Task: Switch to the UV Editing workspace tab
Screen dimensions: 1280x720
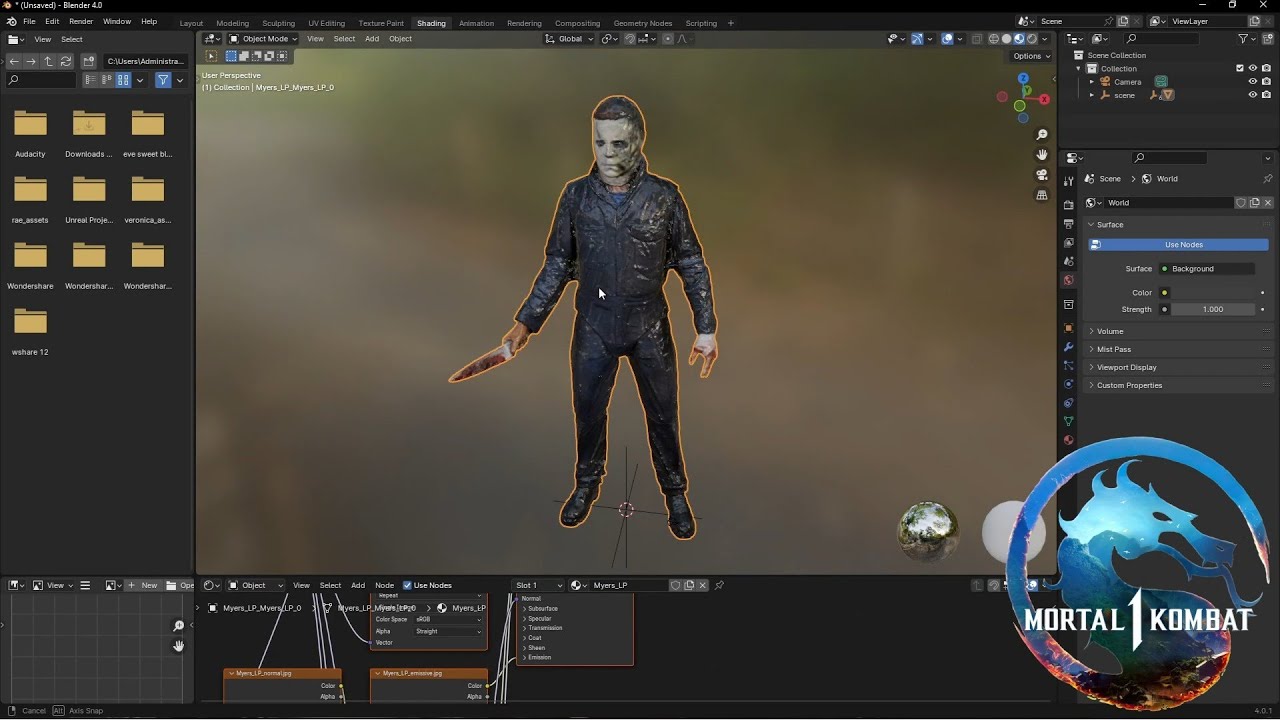Action: [326, 23]
